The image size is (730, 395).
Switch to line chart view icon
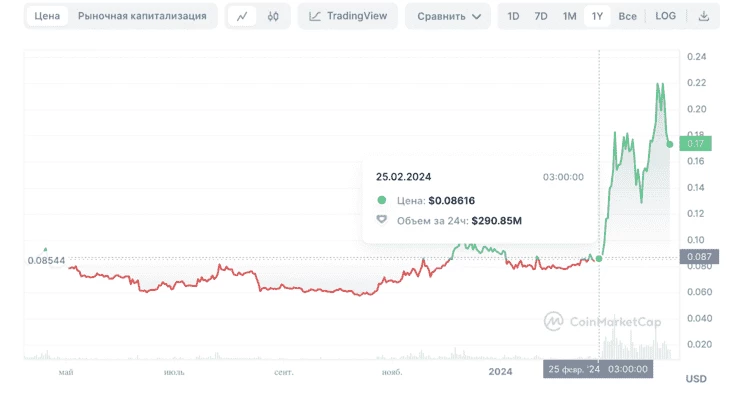(x=242, y=16)
